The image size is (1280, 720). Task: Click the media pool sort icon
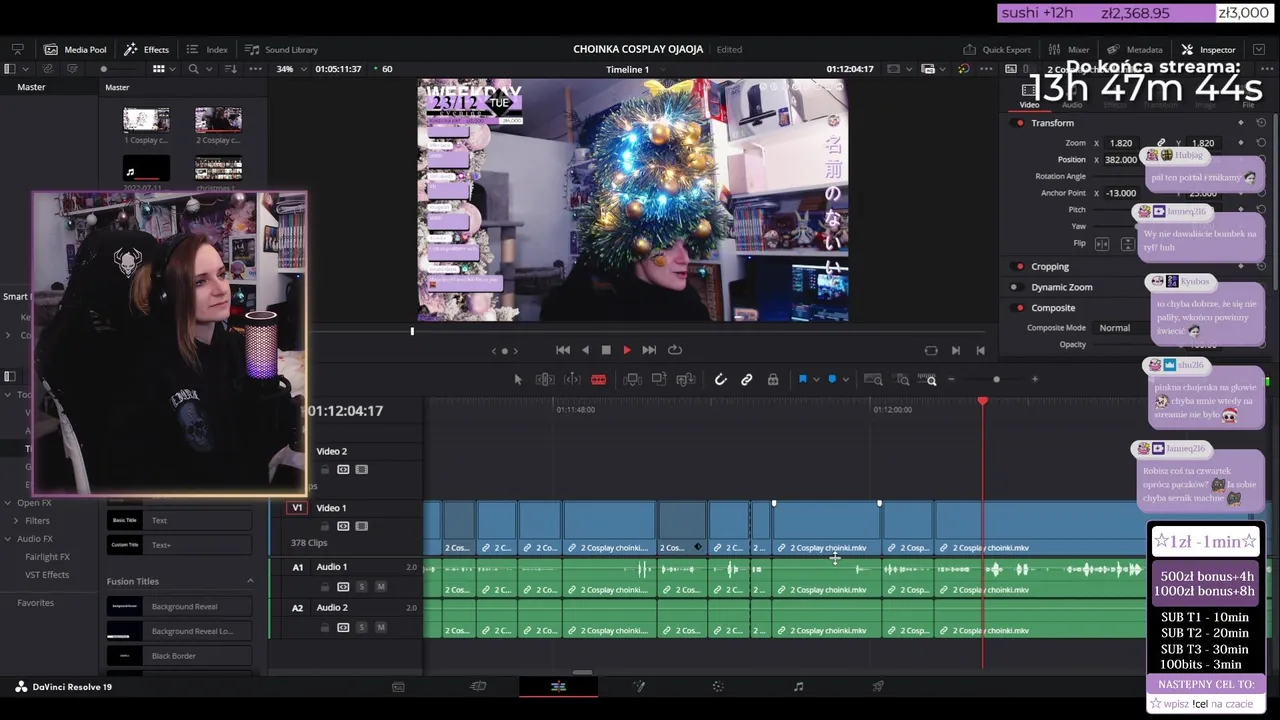coord(231,69)
